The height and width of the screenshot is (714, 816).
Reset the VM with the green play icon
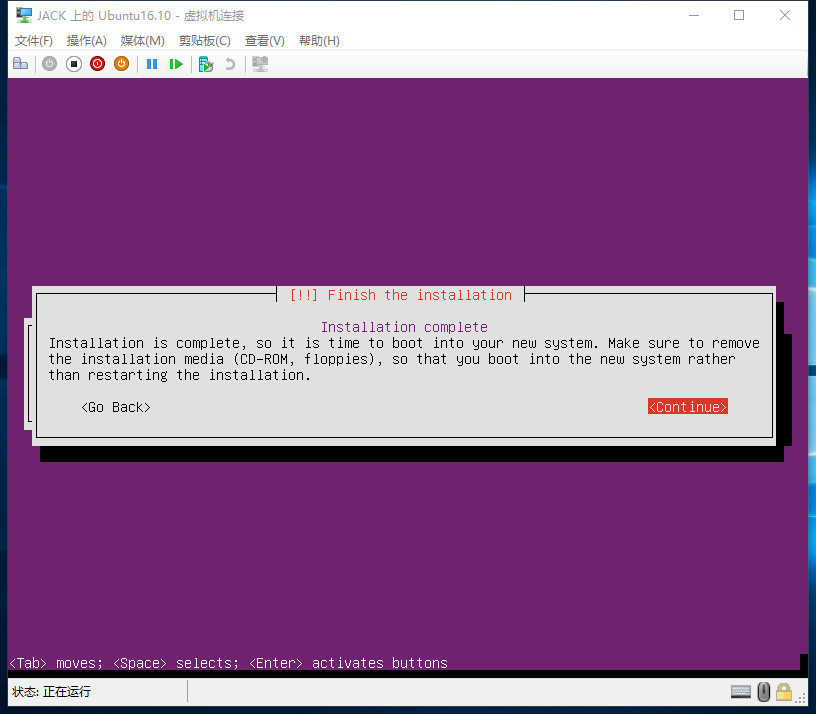(x=176, y=64)
